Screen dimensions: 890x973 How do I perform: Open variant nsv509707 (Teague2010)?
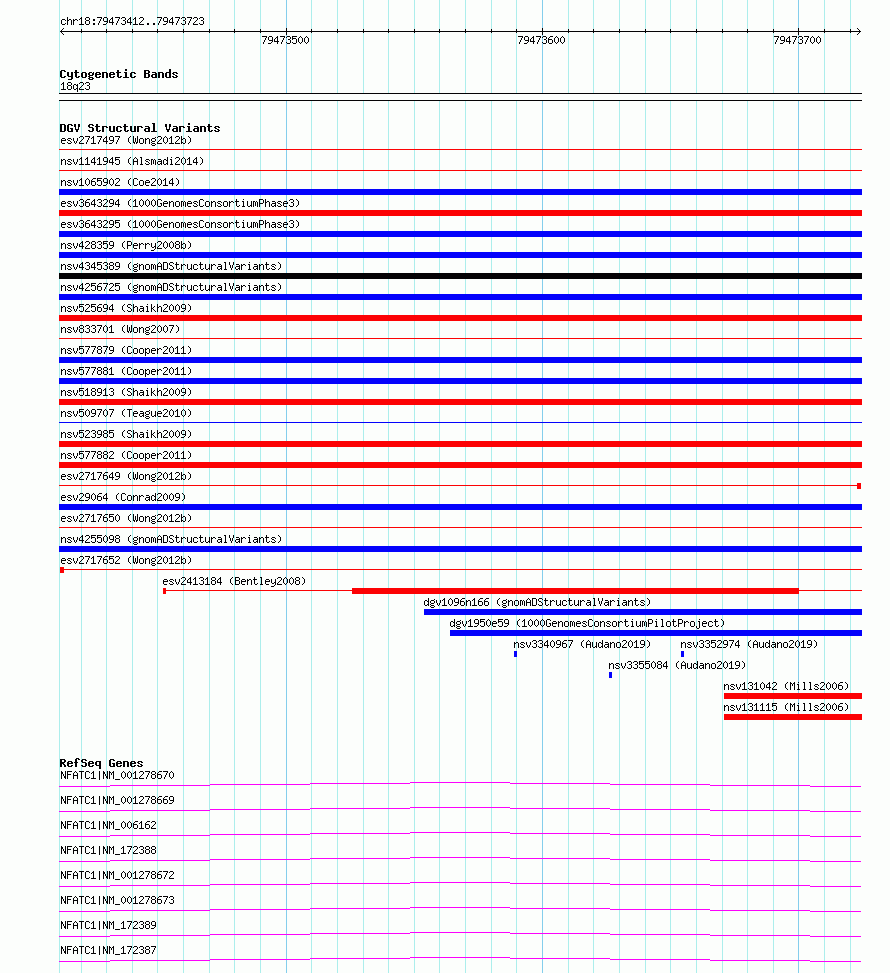[126, 413]
